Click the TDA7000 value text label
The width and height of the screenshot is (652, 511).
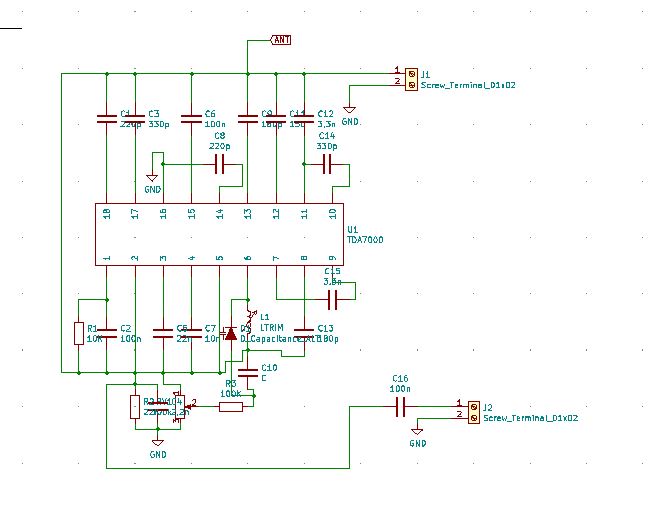[364, 241]
